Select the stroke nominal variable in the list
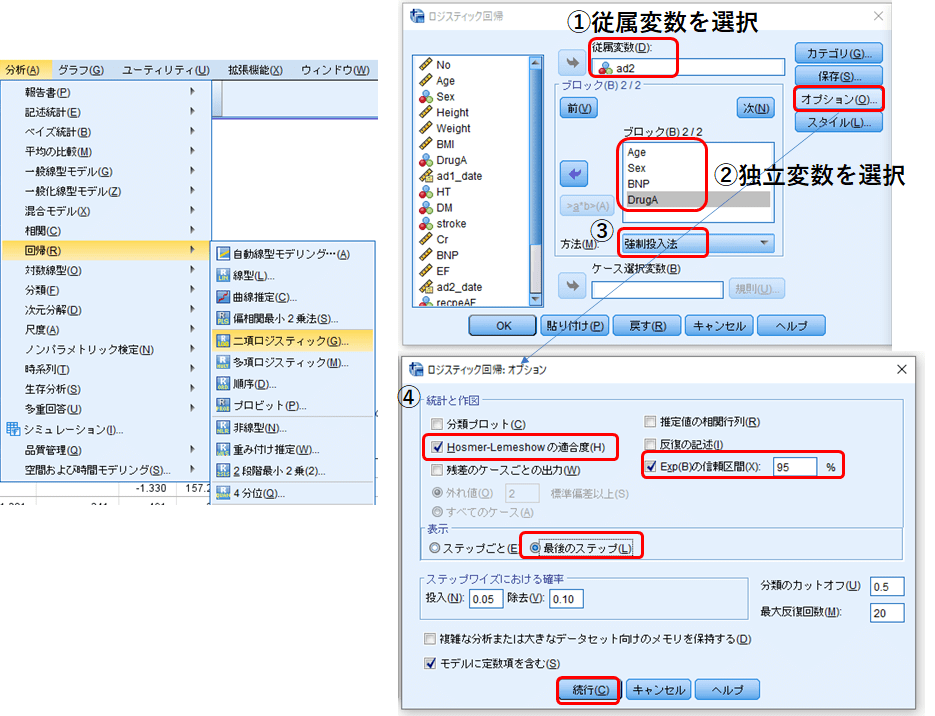 pos(449,224)
